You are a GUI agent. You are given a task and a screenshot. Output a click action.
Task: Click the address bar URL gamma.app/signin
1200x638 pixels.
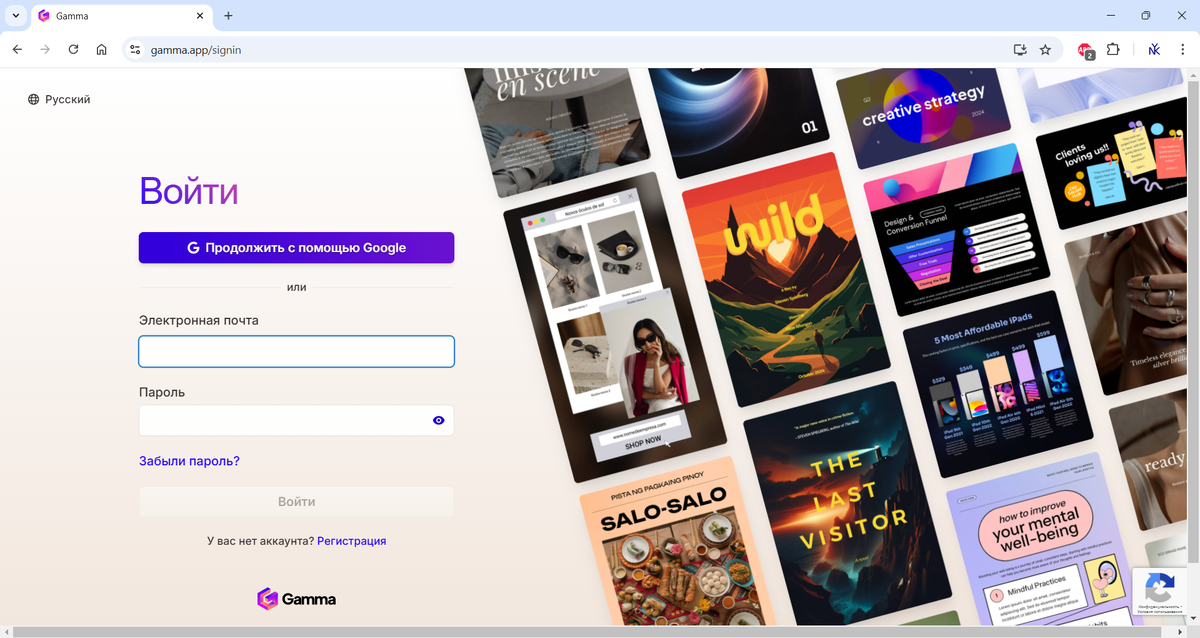pyautogui.click(x=196, y=49)
